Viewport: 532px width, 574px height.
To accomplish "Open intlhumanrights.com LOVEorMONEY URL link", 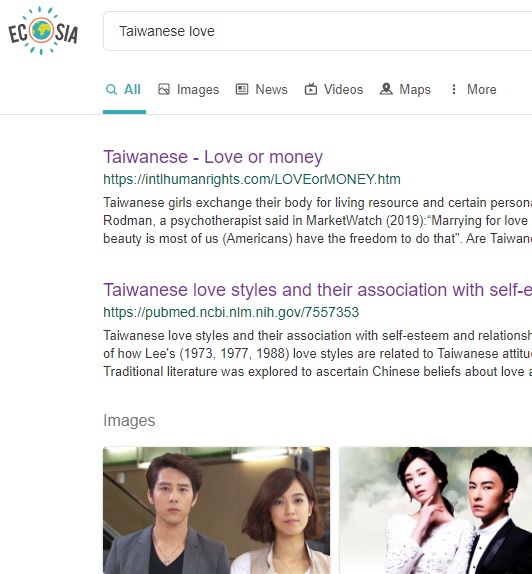I will click(x=252, y=179).
